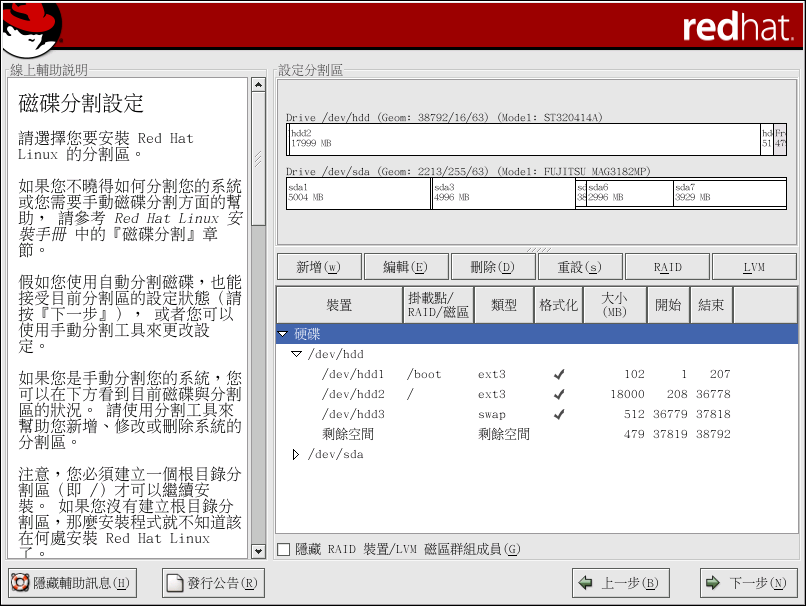
Task: Toggle hide RAID/LVM group members checkbox
Action: [x=284, y=549]
